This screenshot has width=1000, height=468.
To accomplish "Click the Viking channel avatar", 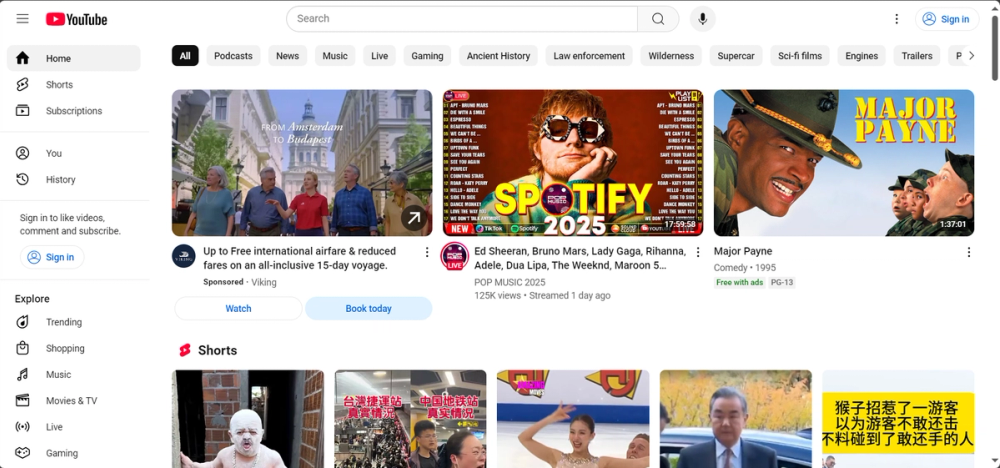I will click(x=184, y=256).
